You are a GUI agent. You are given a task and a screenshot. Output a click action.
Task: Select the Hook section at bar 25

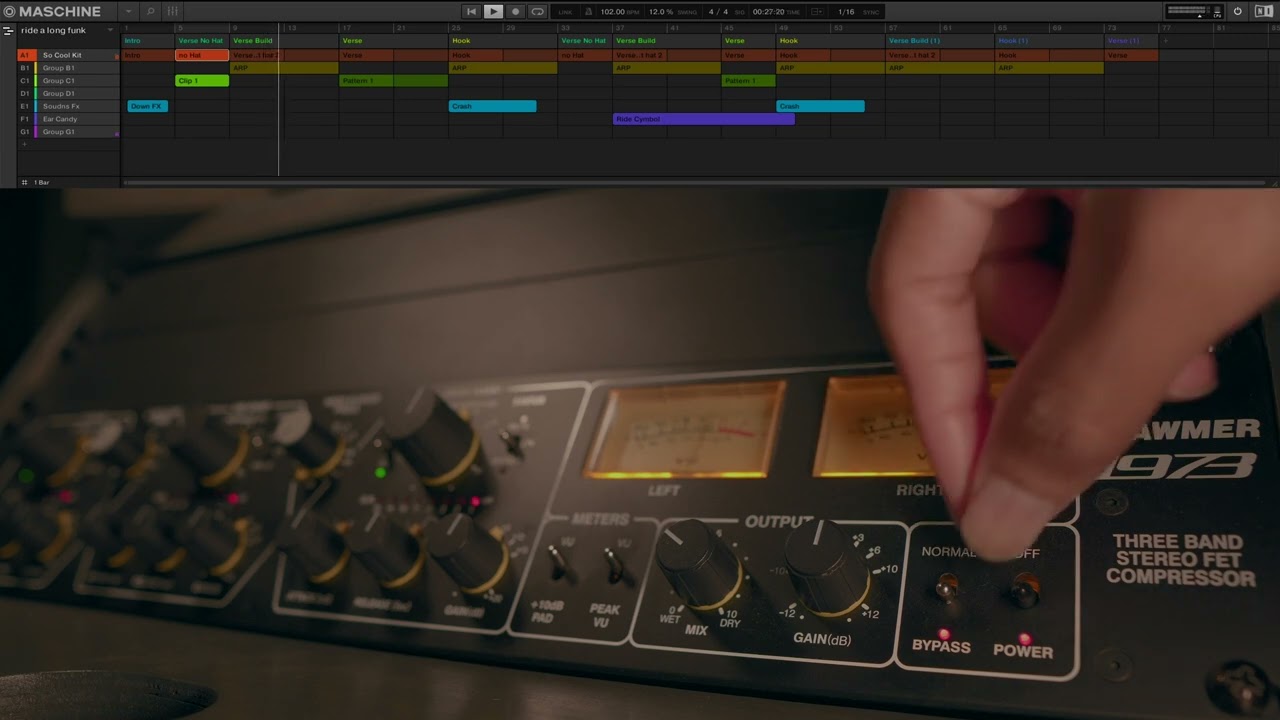[502, 41]
